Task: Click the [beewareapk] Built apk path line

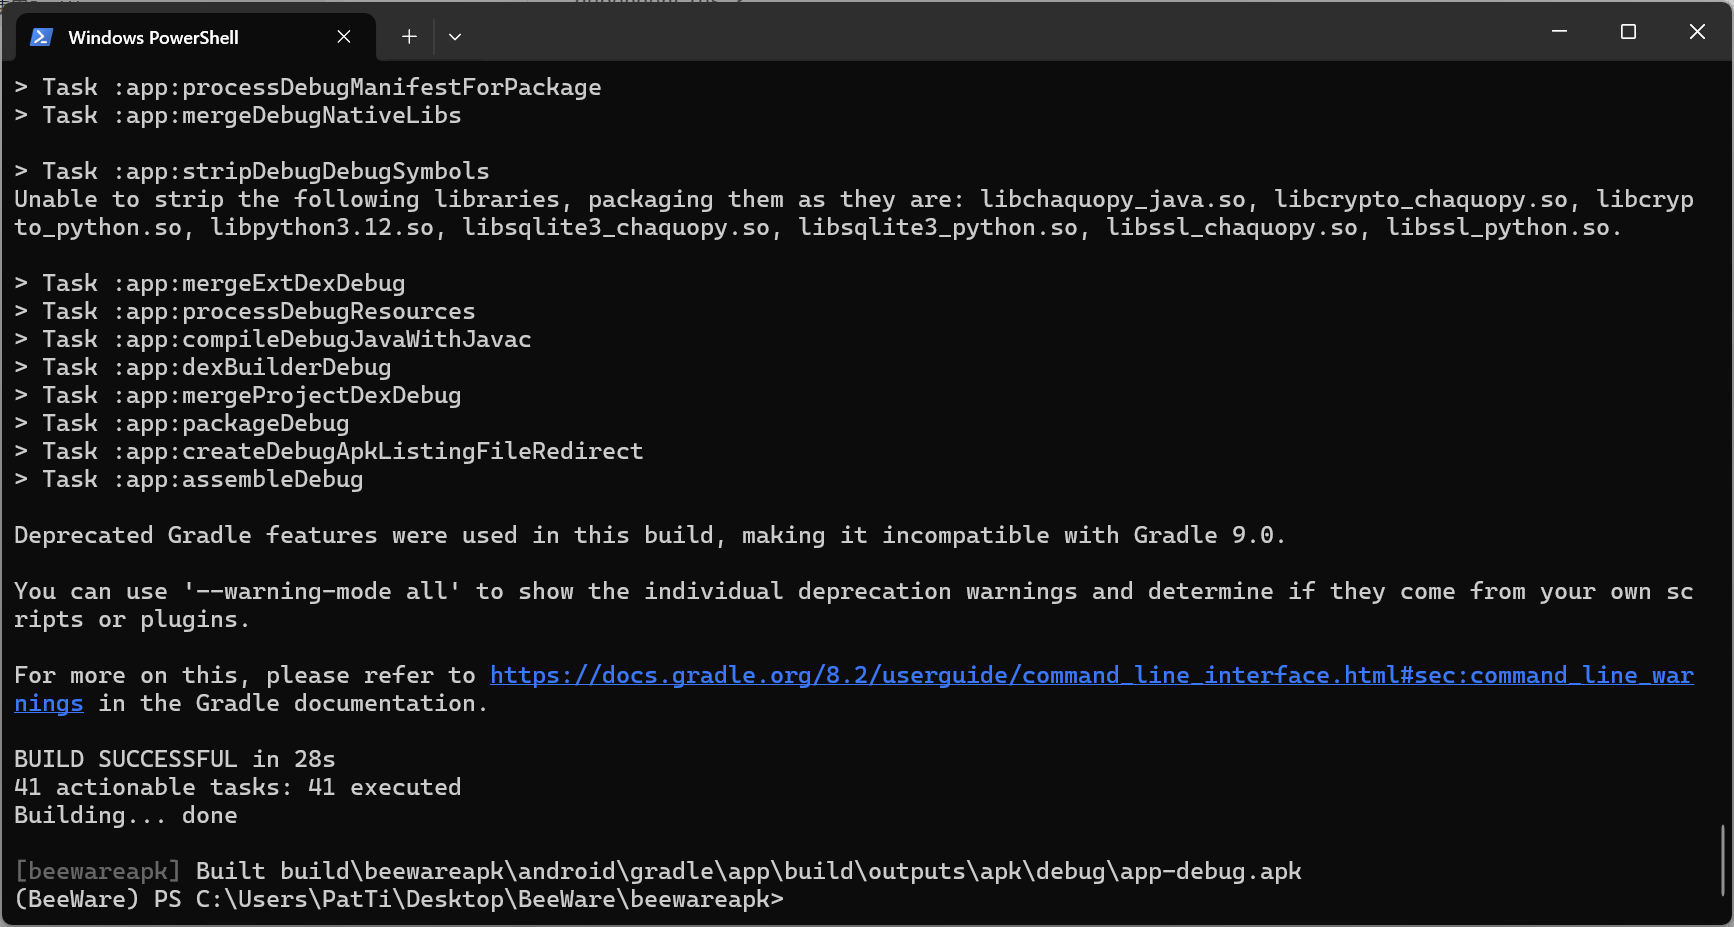Action: [658, 872]
